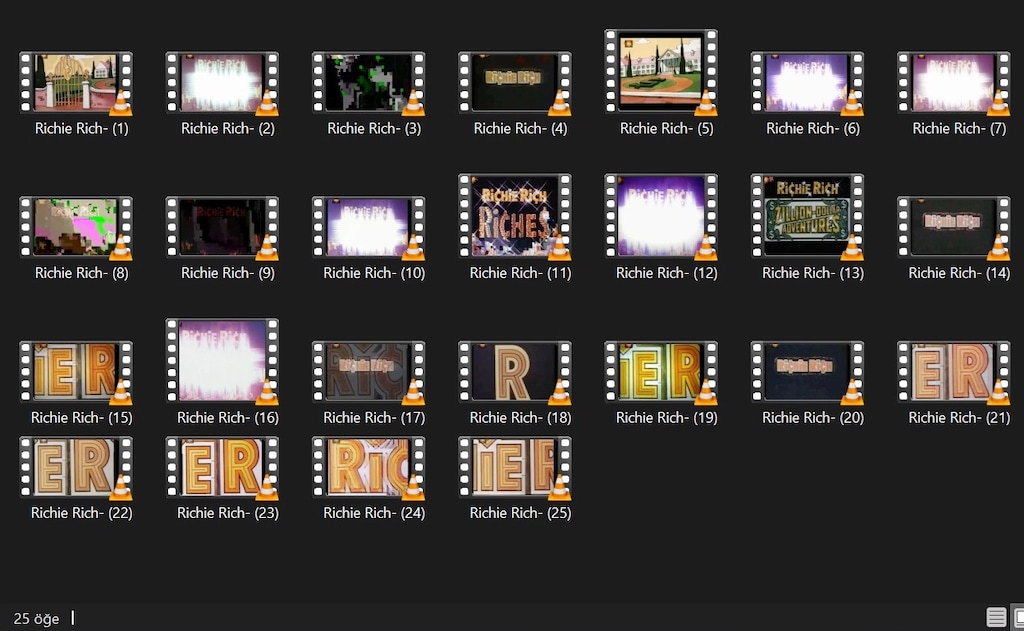This screenshot has width=1024, height=631.
Task: Select the Richie Rich- (12) video file icon
Action: (x=661, y=215)
